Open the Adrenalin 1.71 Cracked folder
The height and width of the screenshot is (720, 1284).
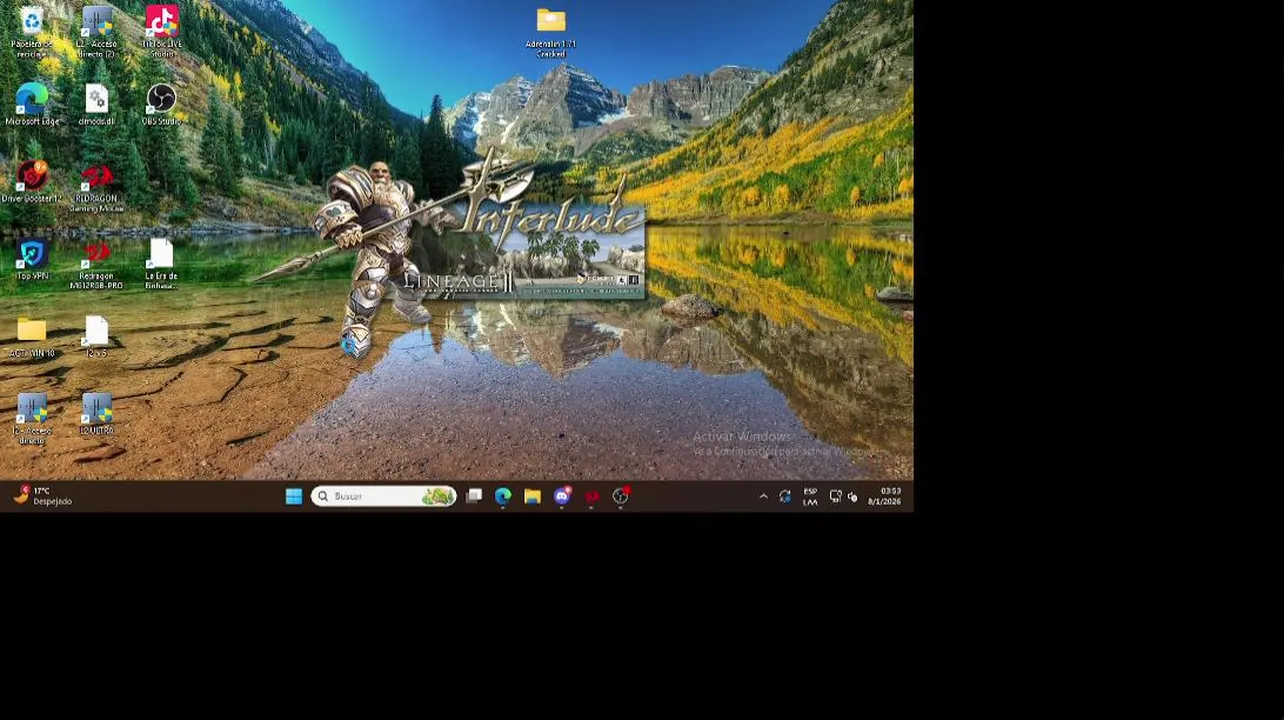550,32
